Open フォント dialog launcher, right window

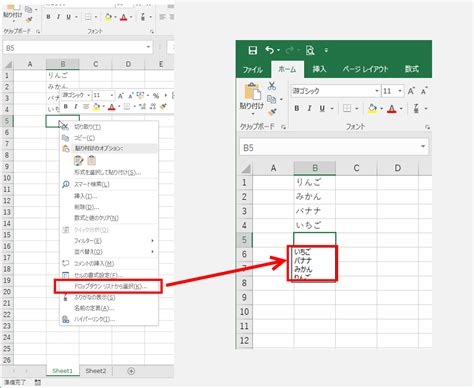tap(427, 127)
